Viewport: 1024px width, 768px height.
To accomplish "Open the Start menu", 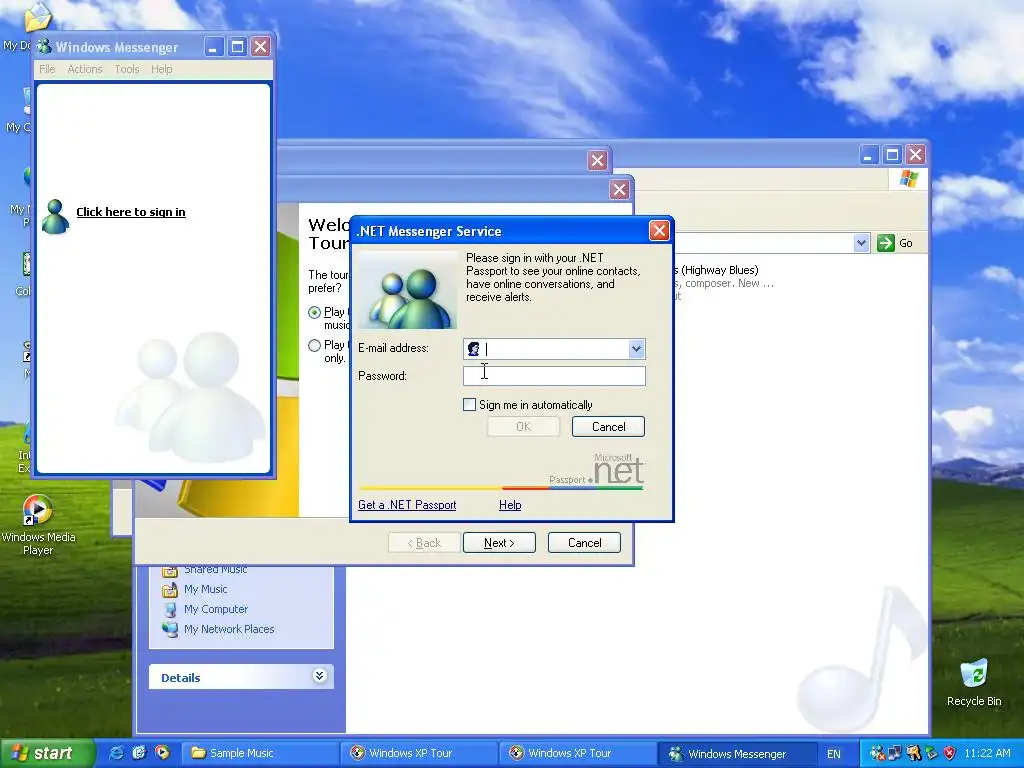I will pyautogui.click(x=47, y=753).
